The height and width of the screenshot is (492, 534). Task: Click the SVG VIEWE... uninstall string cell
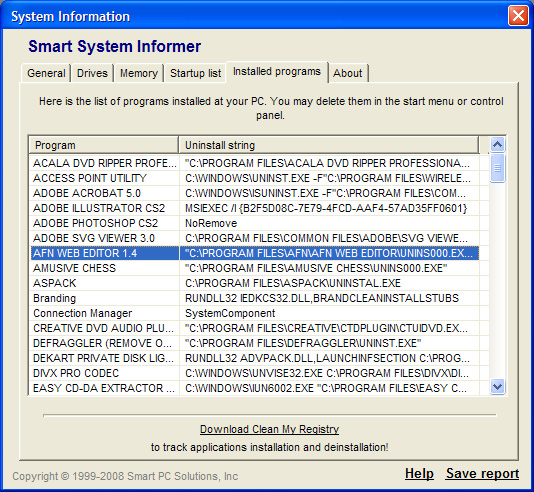tap(329, 238)
